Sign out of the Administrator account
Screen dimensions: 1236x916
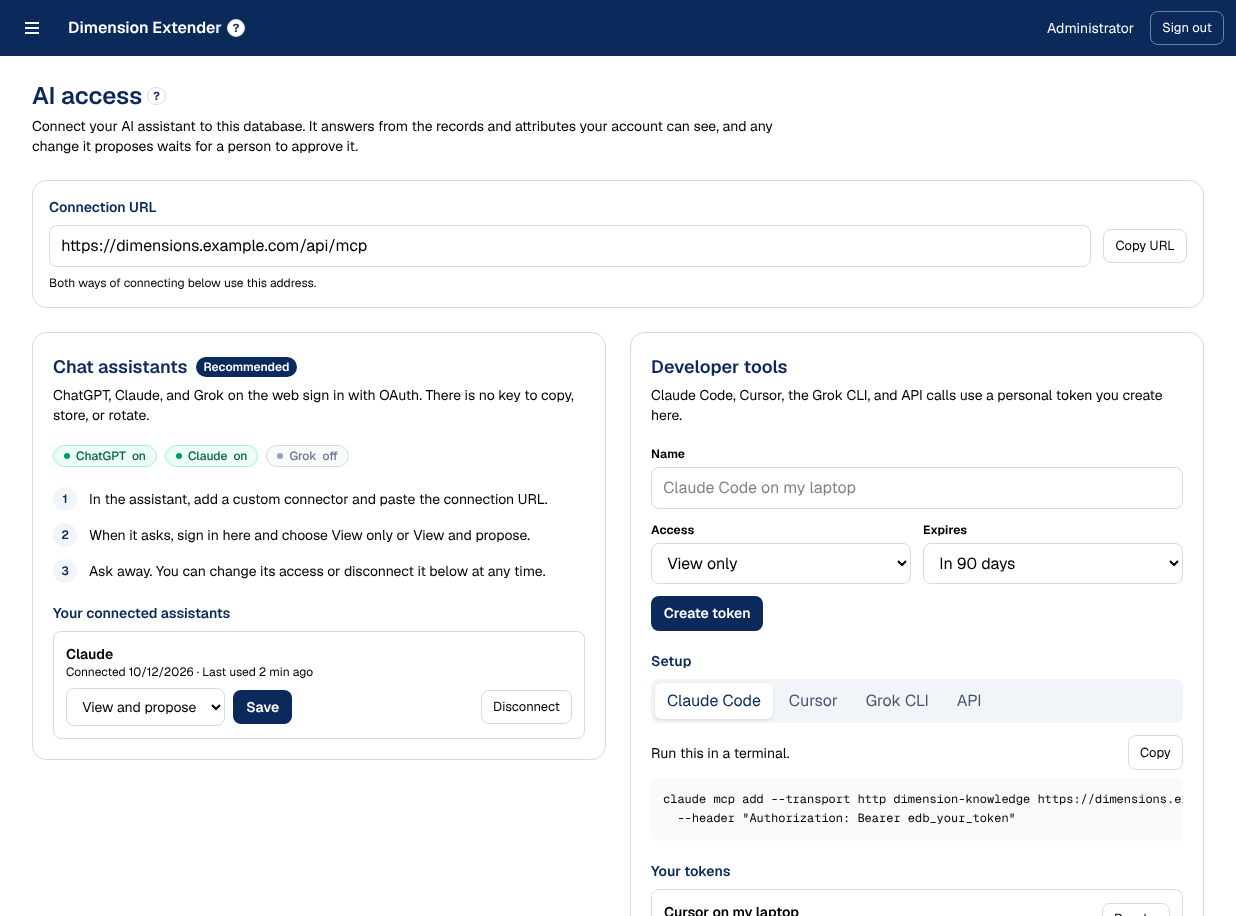(x=1187, y=28)
